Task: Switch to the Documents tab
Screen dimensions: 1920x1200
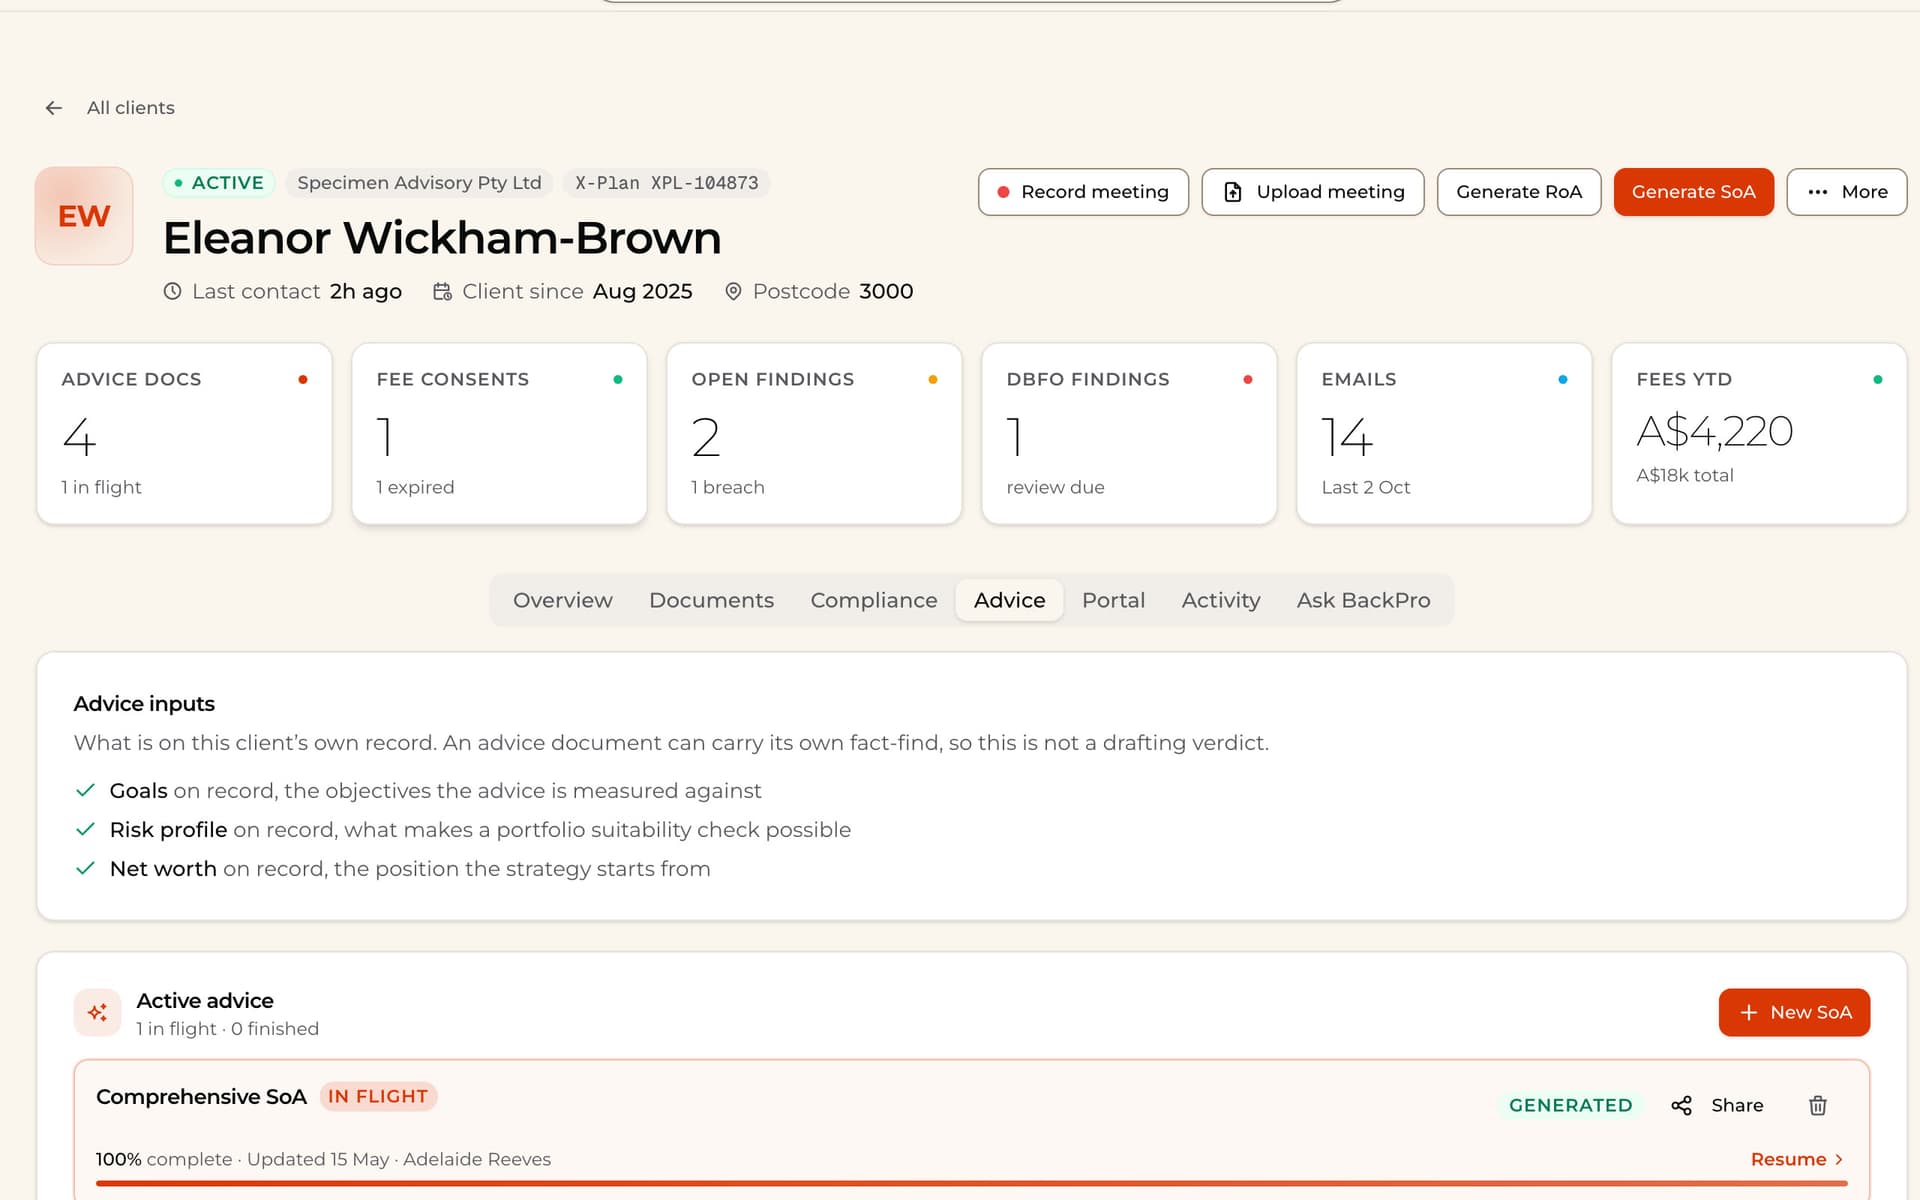Action: [711, 600]
